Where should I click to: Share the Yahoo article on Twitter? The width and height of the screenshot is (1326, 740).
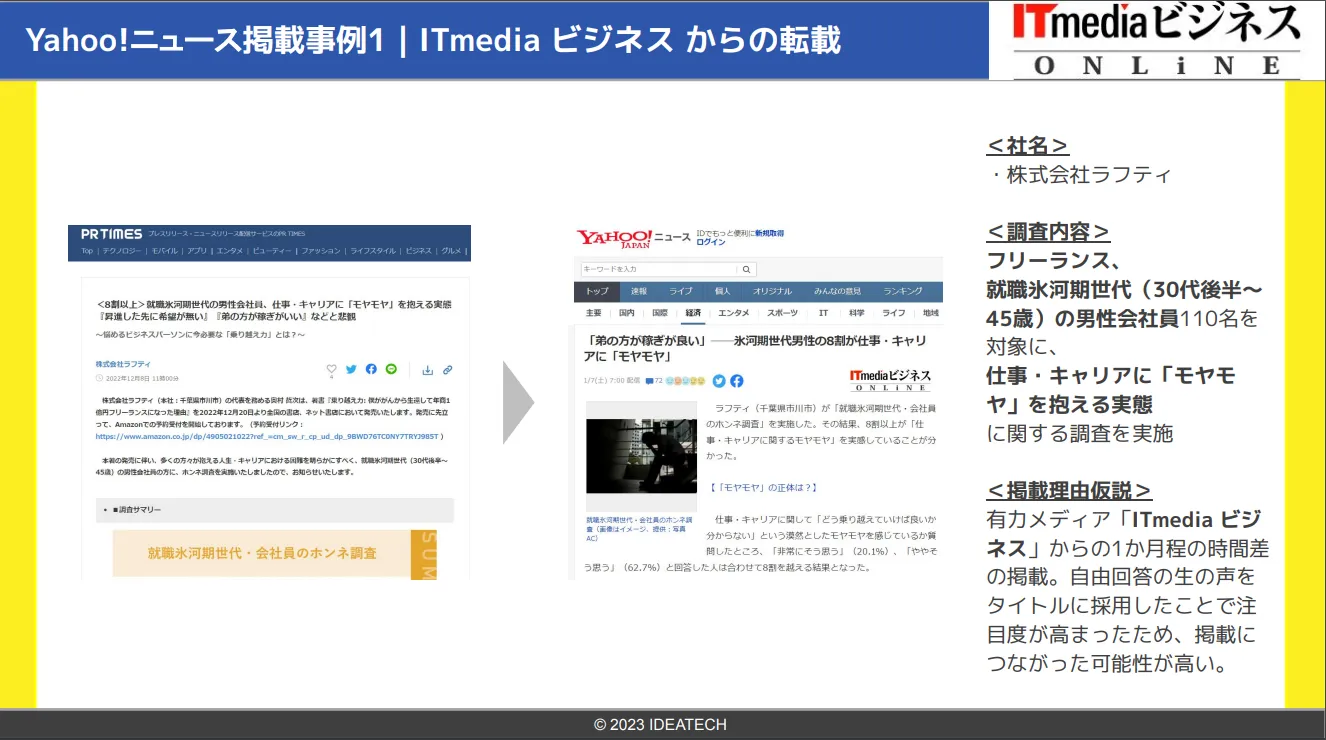point(719,381)
